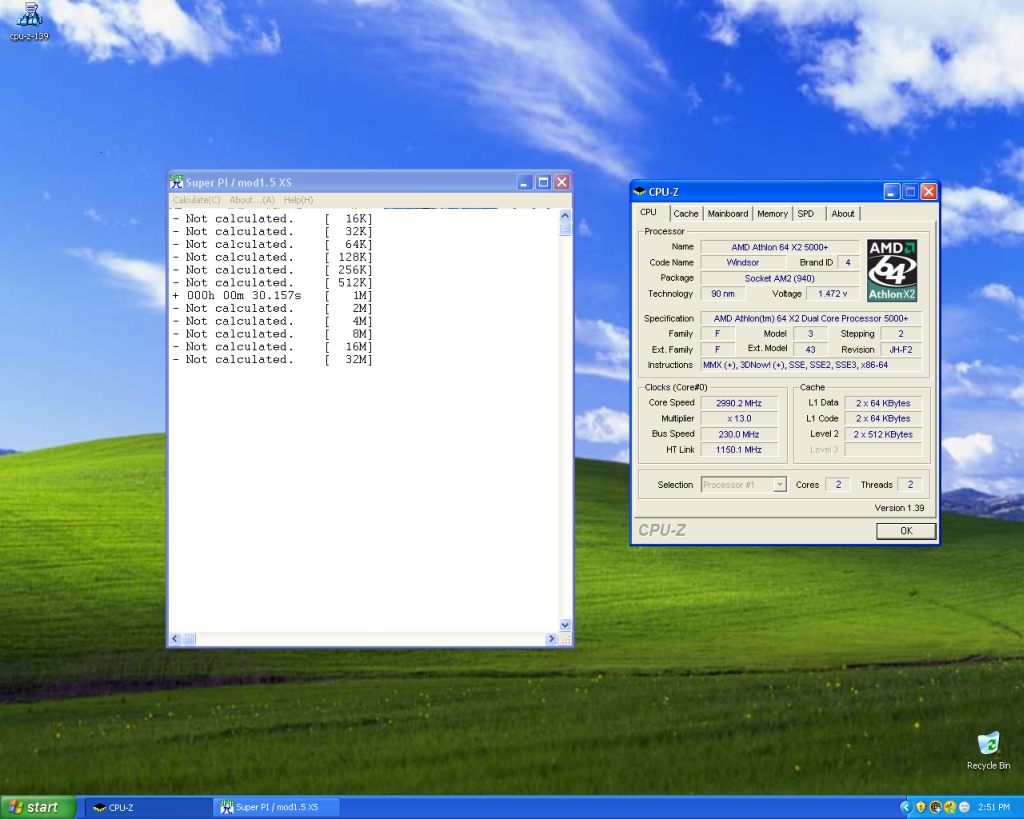The image size is (1024, 819).
Task: Switch to the Mainboard tab
Action: (728, 214)
